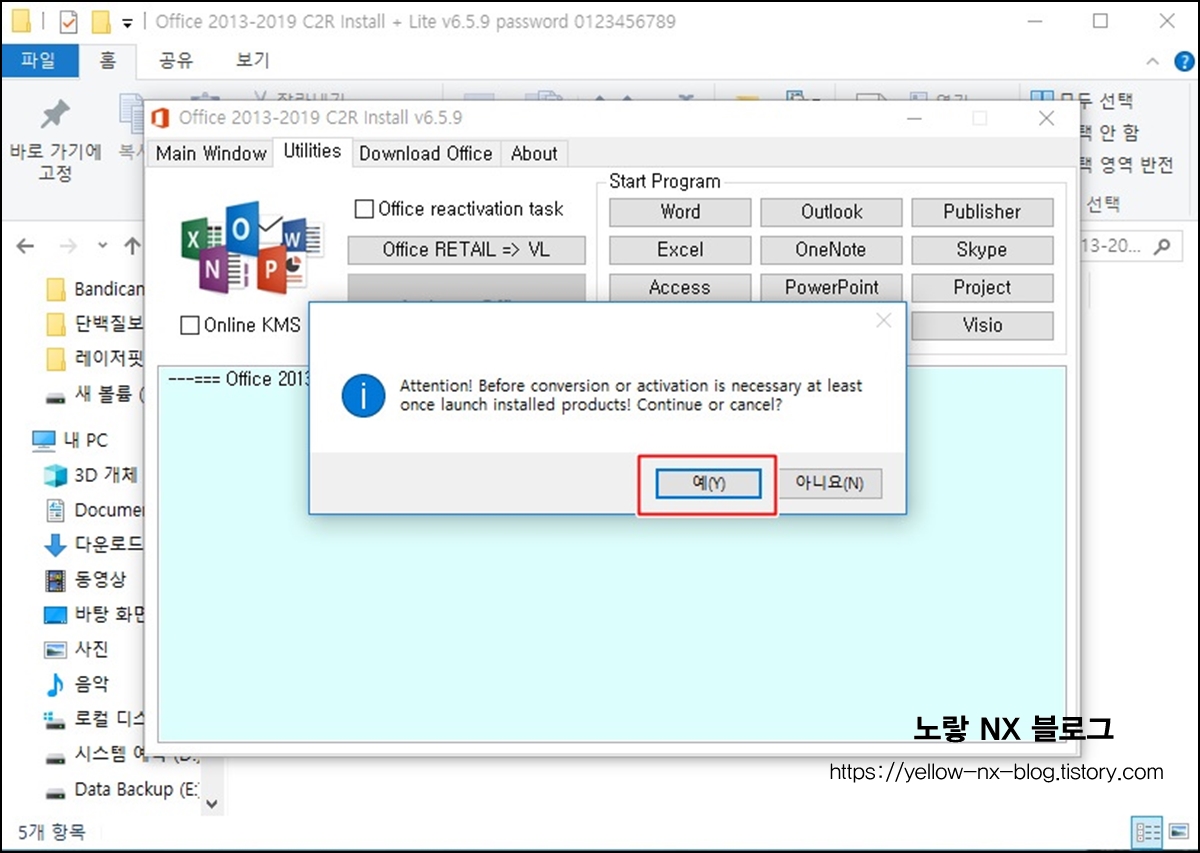Select the 홈 ribbon tab in Explorer
The width and height of the screenshot is (1200, 853).
coord(107,61)
